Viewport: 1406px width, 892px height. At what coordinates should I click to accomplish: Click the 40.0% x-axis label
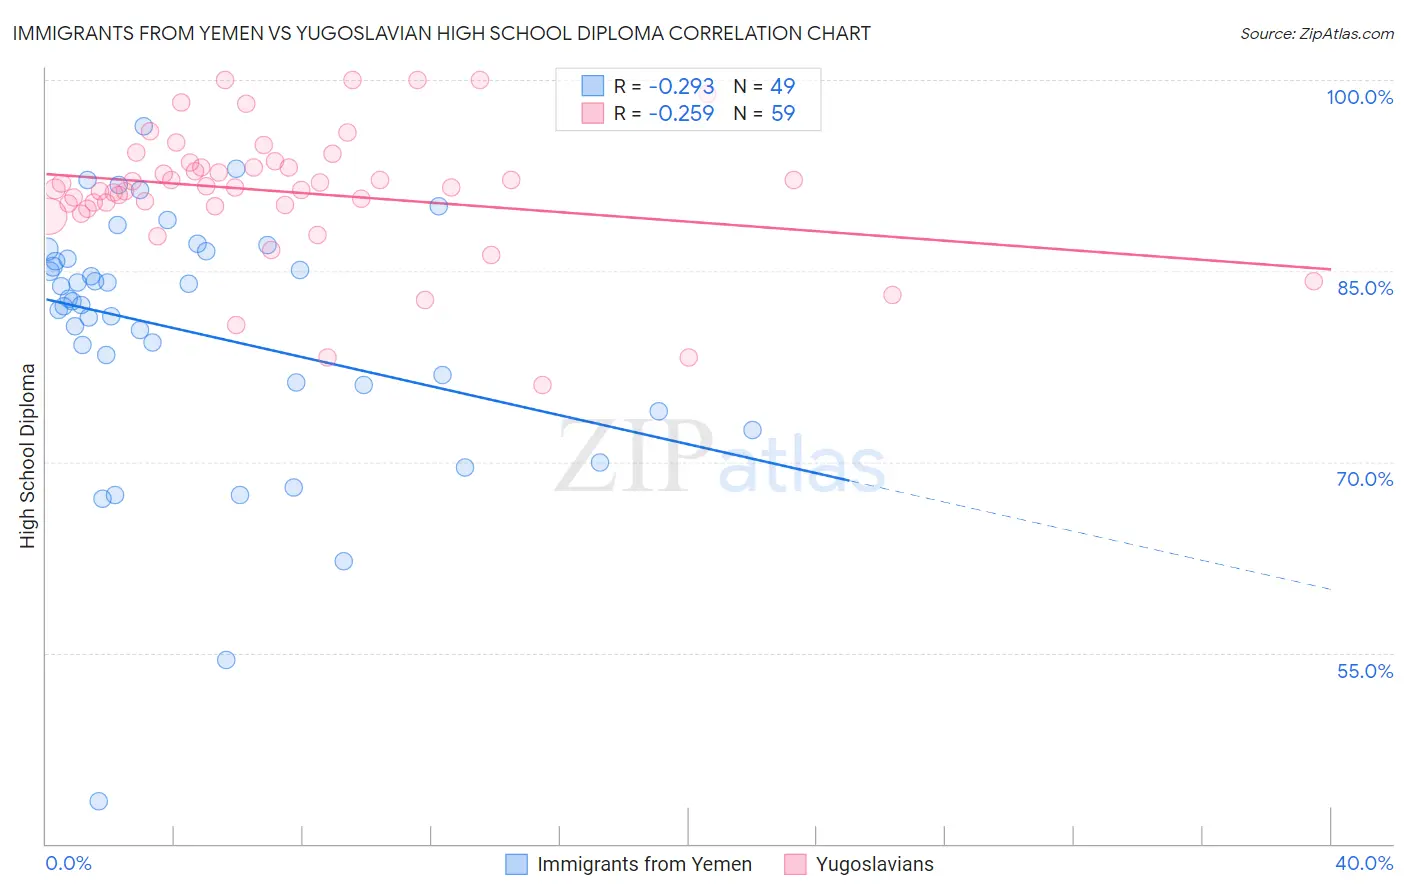(x=1364, y=863)
